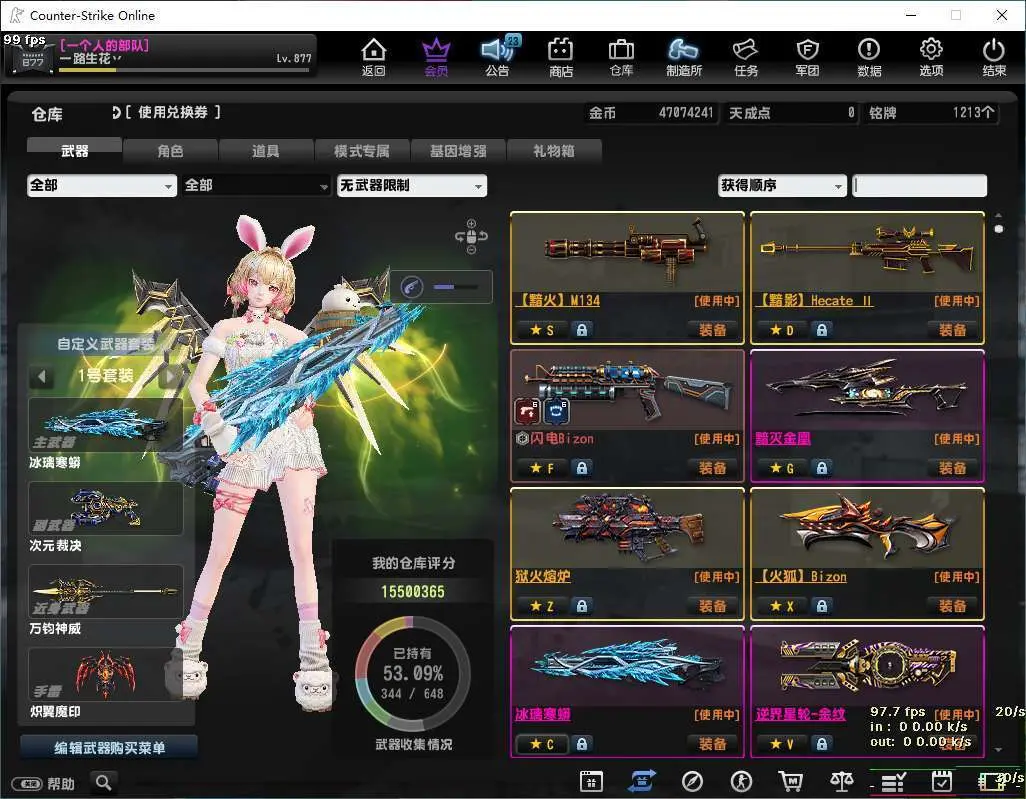This screenshot has height=799, width=1026.
Task: Click the lock icon on 黯灭金凰
Action: pos(821,468)
